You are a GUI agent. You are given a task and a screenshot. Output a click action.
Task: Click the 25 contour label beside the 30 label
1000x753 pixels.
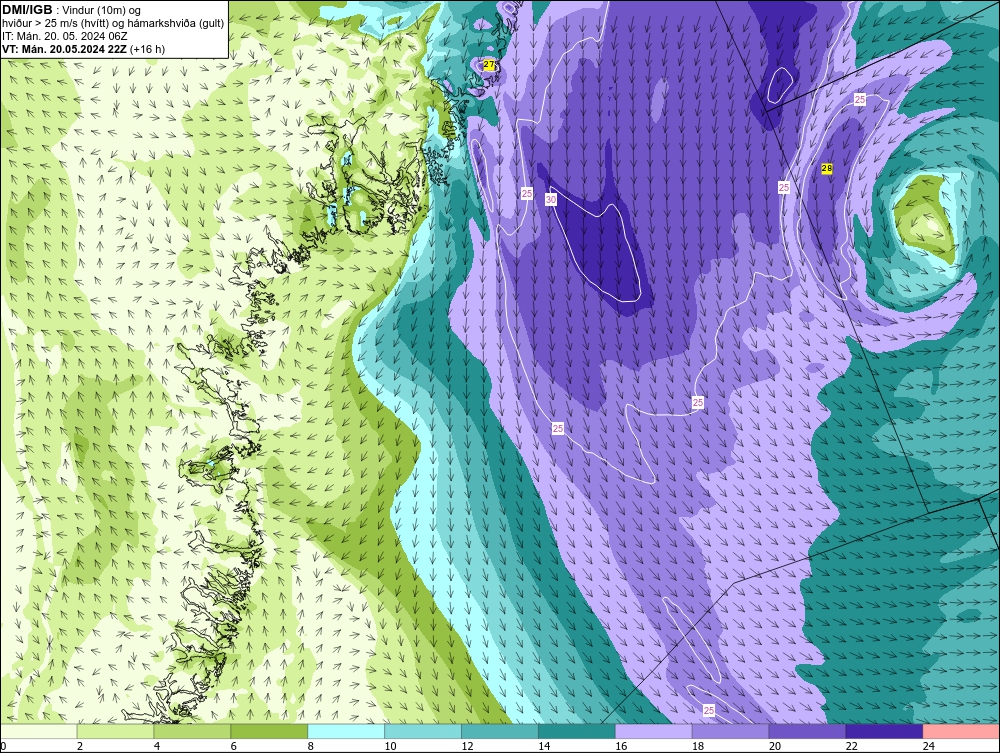527,193
